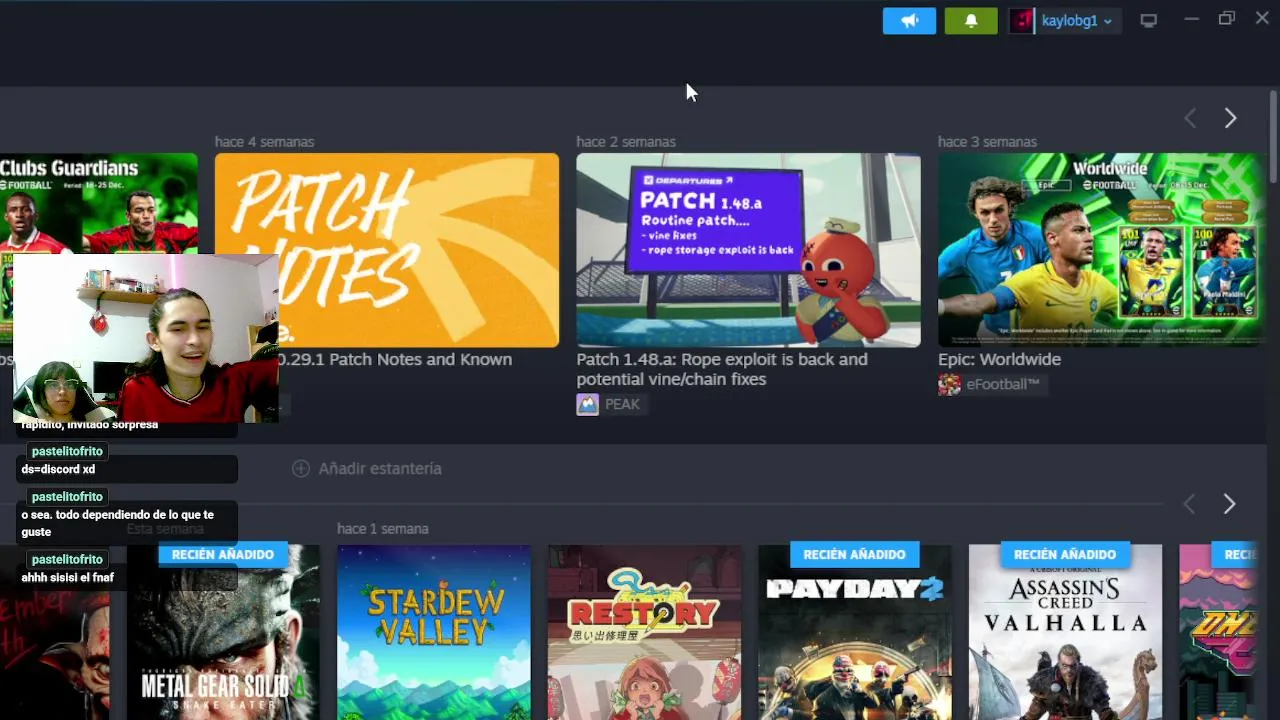Open 'Patch 1.48.a: Rope exploit is back' headline
The height and width of the screenshot is (720, 1280).
[x=722, y=369]
